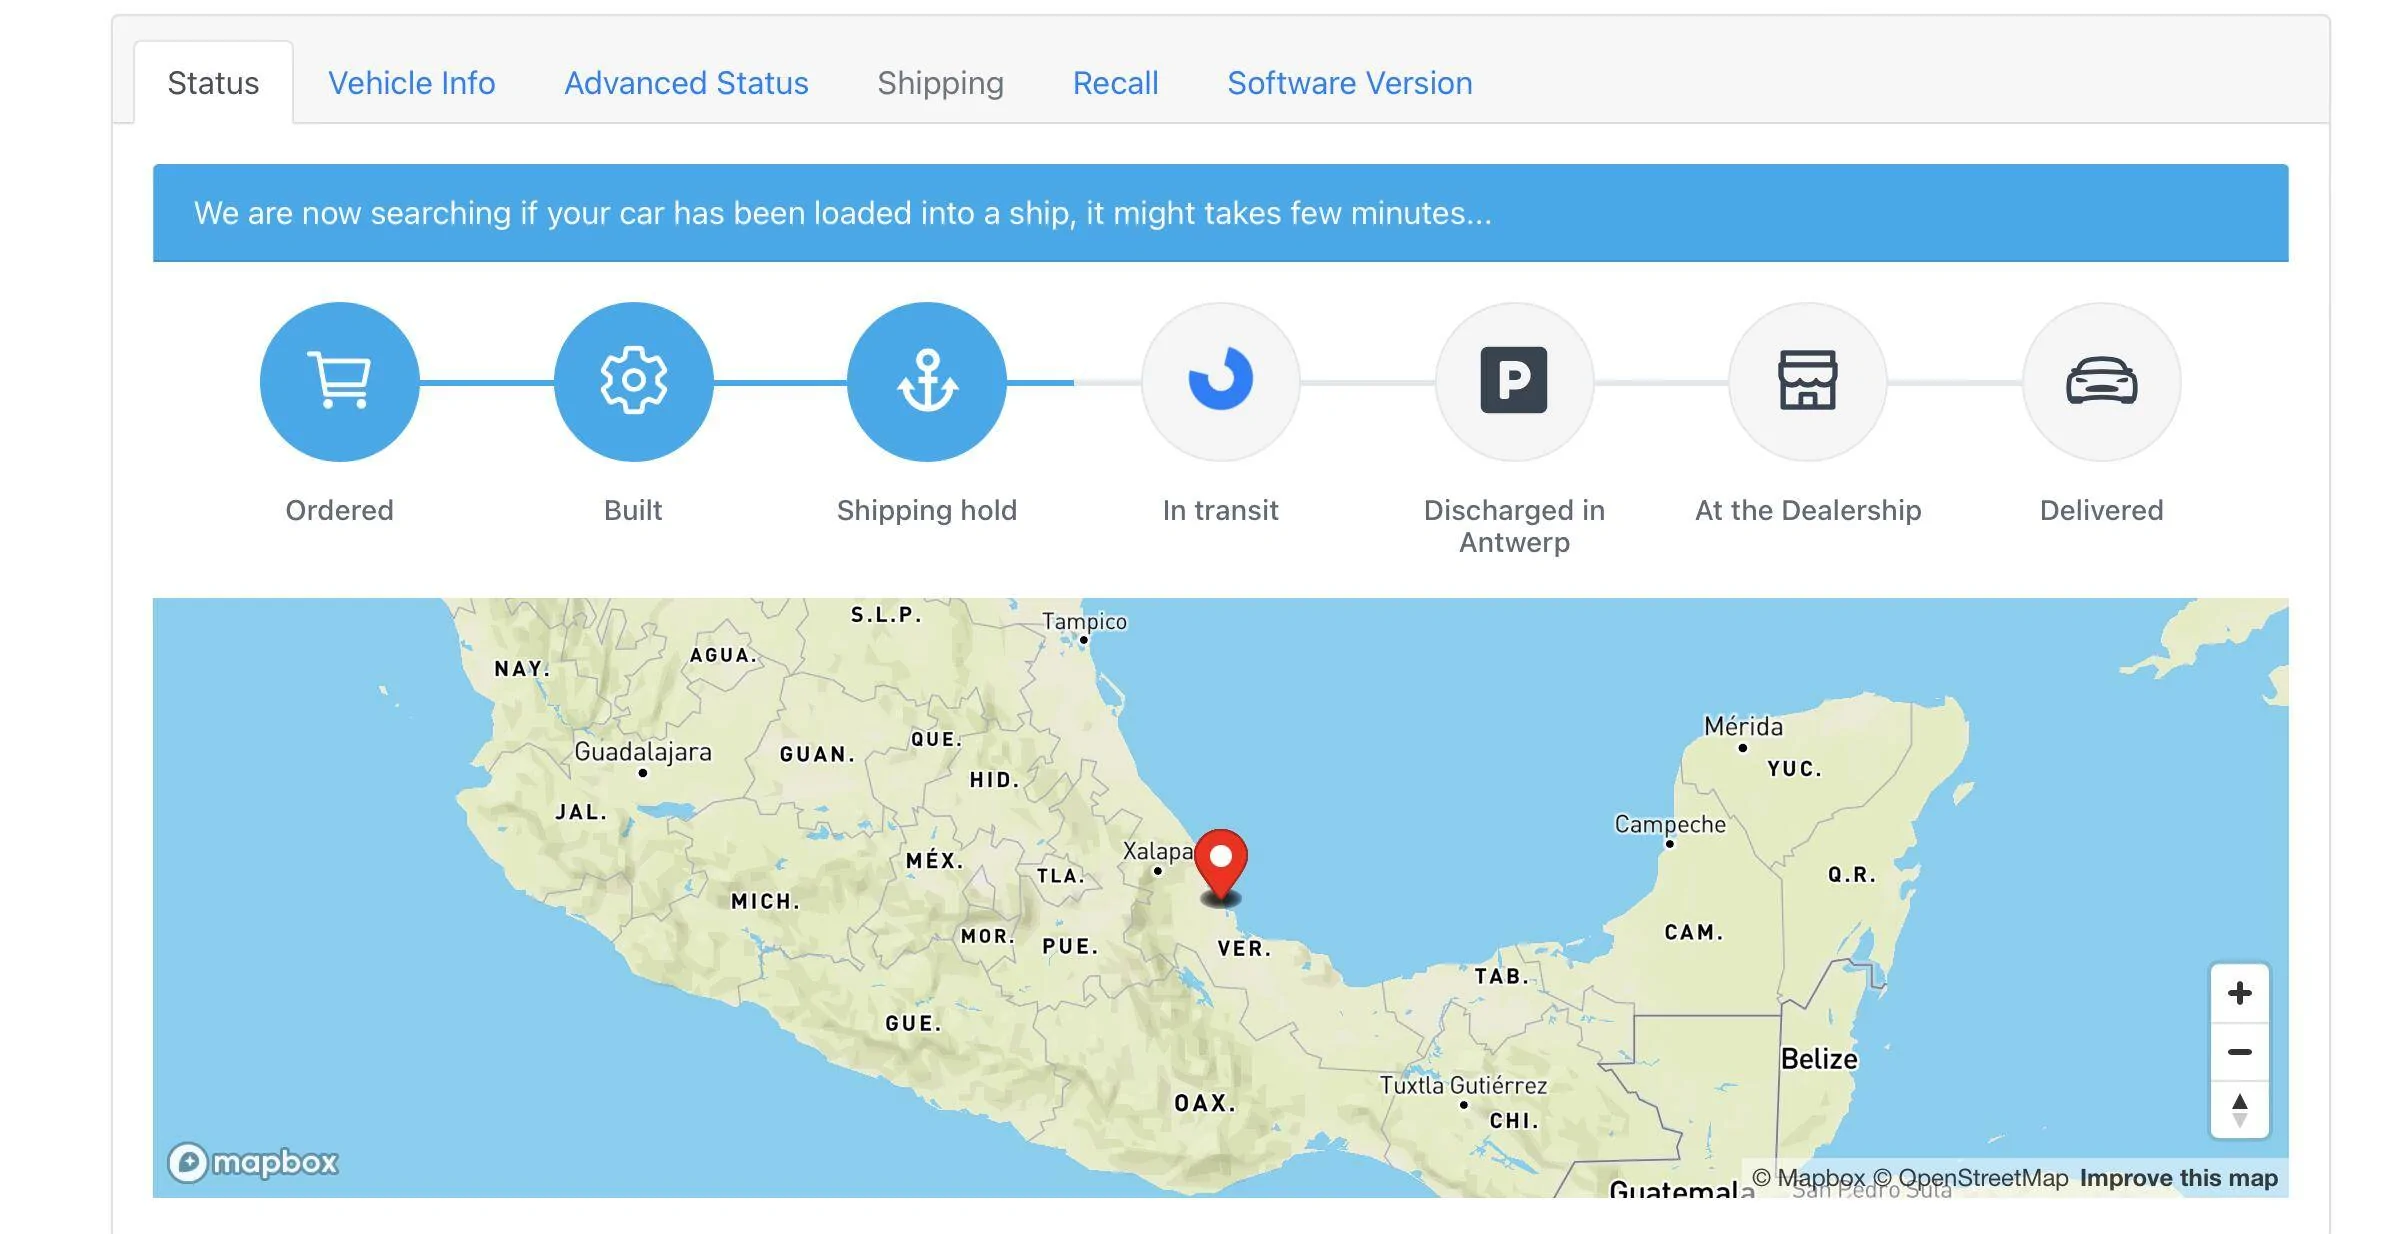Click the Delivered step label
This screenshot has width=2388, height=1234.
2102,510
